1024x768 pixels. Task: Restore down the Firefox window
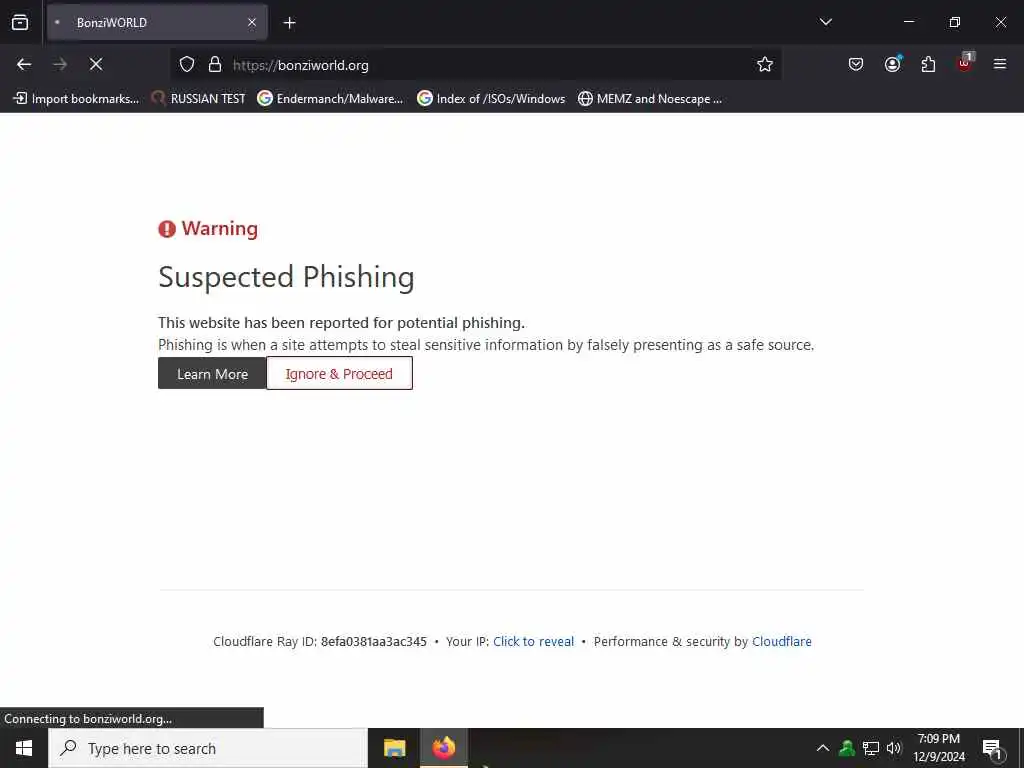(954, 22)
